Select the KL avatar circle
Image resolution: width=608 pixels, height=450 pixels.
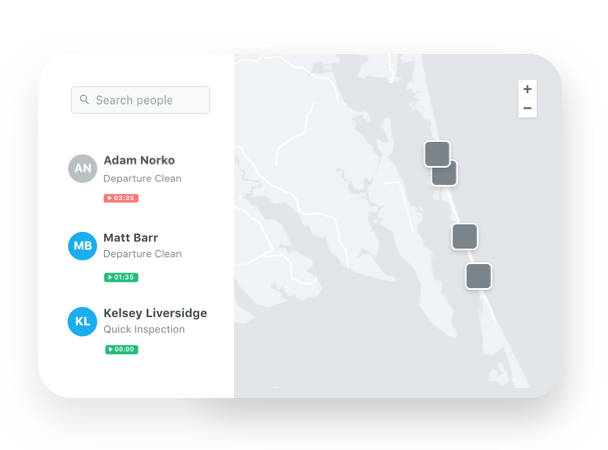pos(83,321)
